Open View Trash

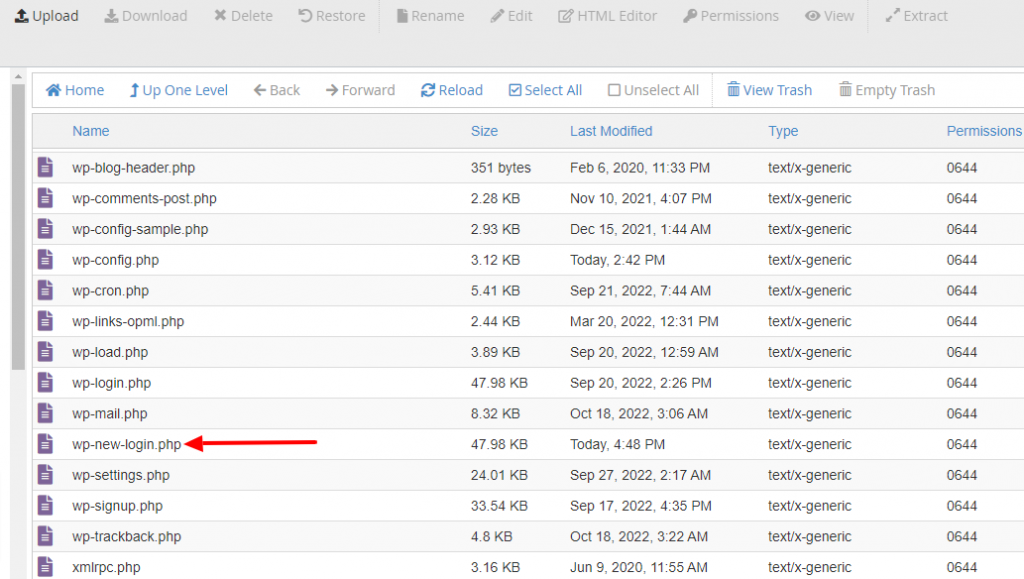769,90
